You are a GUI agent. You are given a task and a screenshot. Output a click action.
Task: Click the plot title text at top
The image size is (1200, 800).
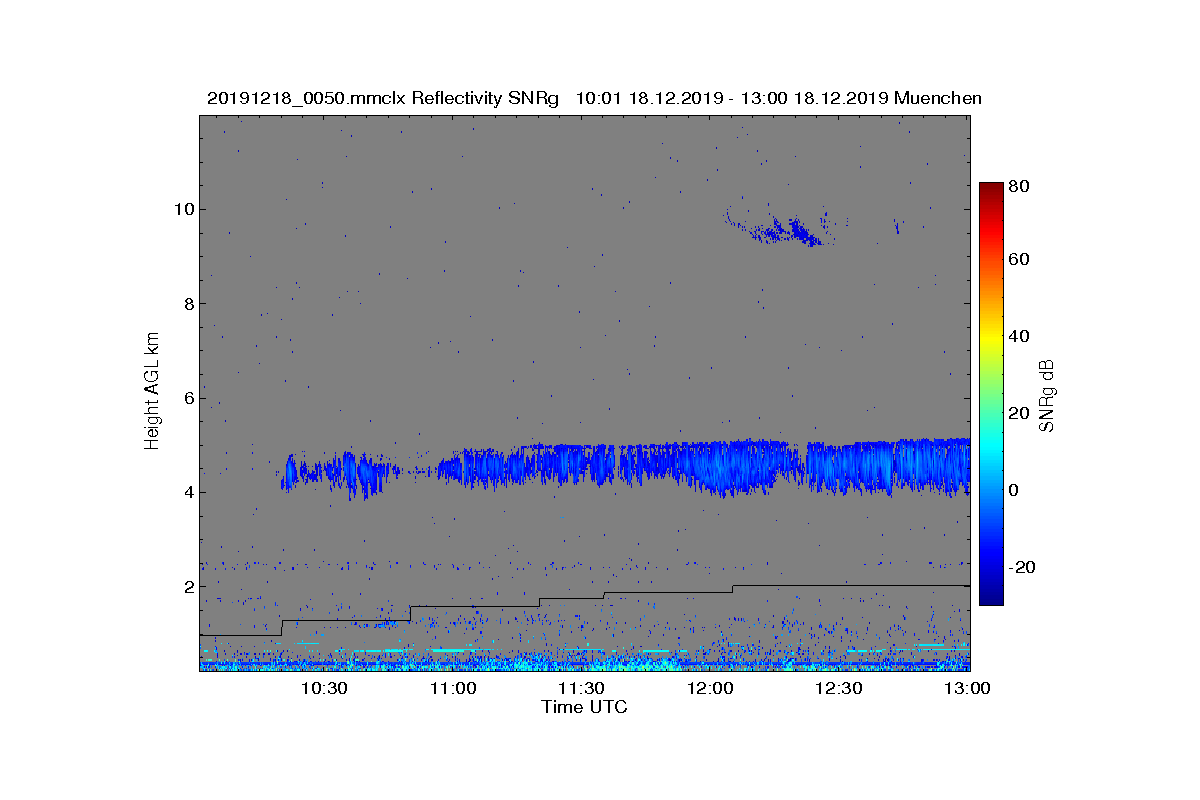pos(594,98)
